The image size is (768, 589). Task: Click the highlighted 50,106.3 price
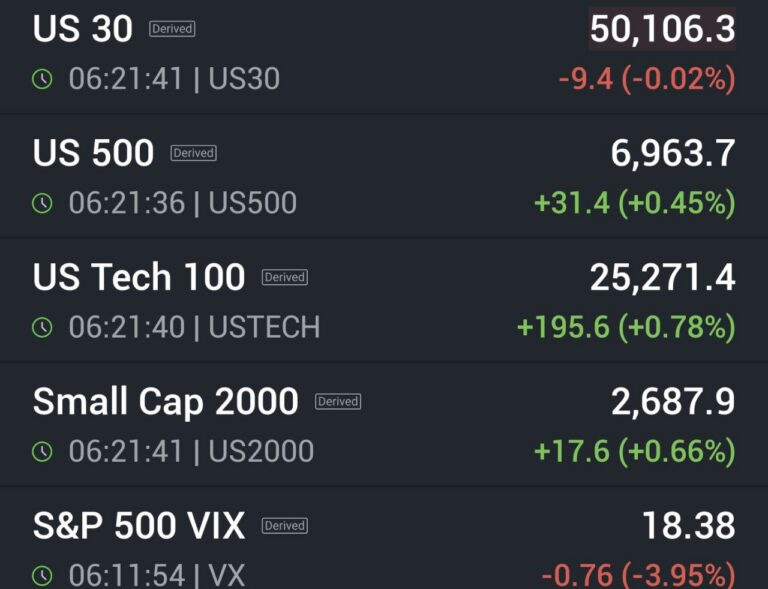click(662, 29)
